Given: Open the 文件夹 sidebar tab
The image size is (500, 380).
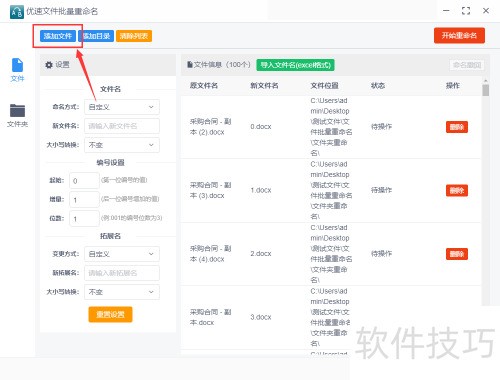Looking at the screenshot, I should coord(17,115).
